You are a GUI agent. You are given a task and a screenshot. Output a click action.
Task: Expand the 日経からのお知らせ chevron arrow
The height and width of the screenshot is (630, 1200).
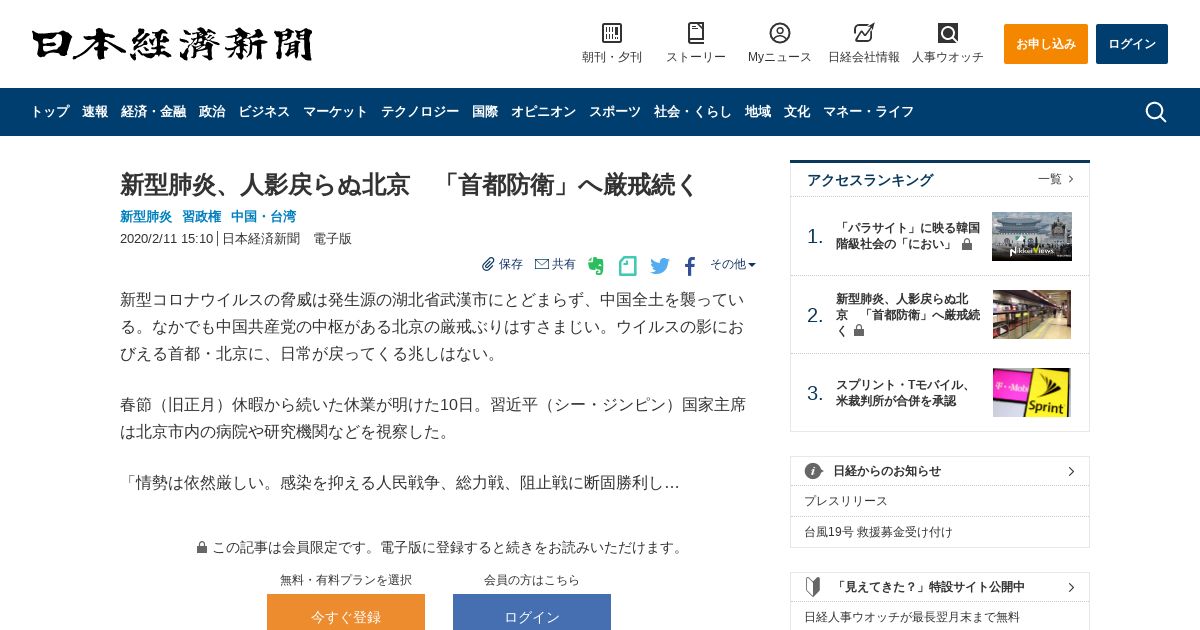[1071, 471]
